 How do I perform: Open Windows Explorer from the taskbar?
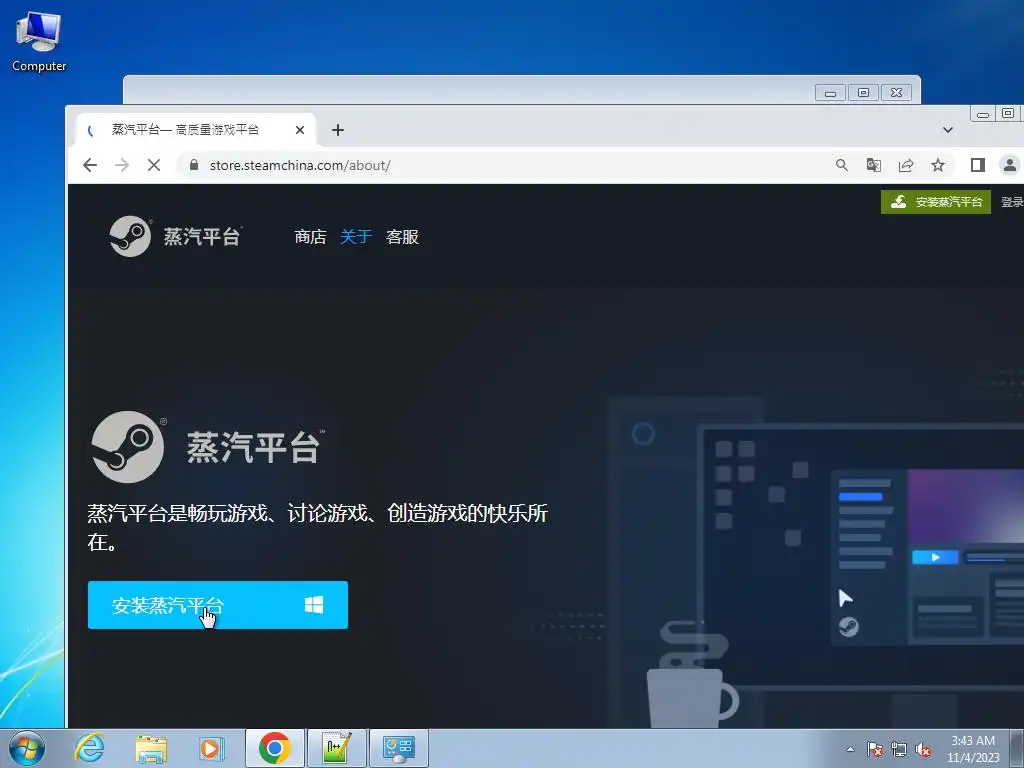point(151,748)
